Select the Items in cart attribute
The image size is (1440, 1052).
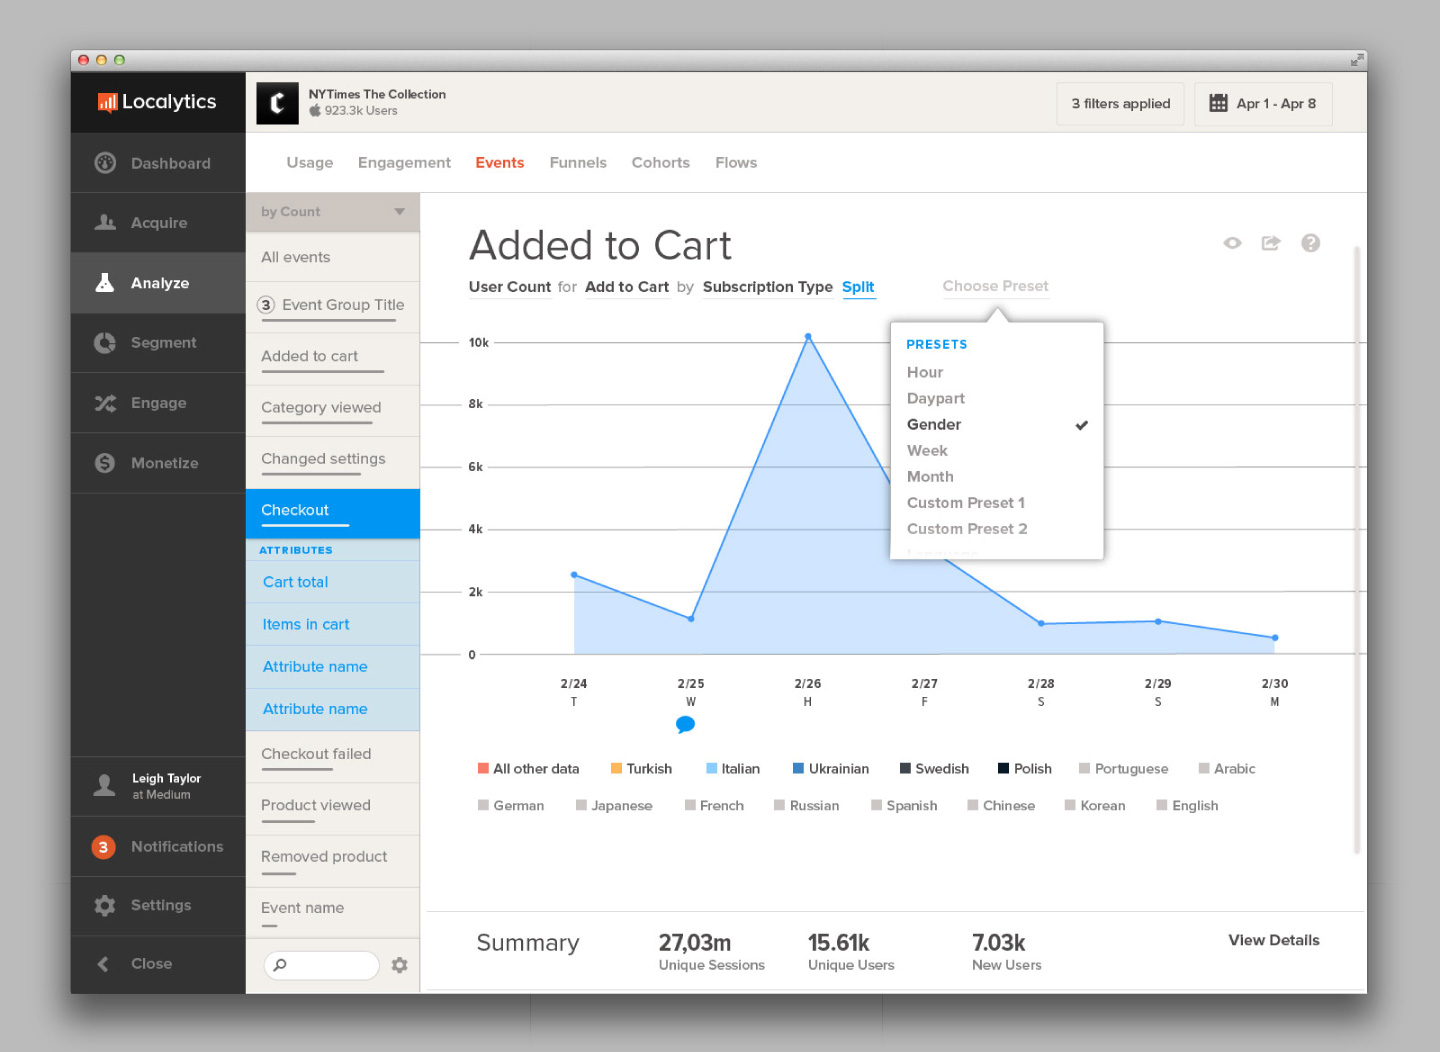(x=333, y=624)
